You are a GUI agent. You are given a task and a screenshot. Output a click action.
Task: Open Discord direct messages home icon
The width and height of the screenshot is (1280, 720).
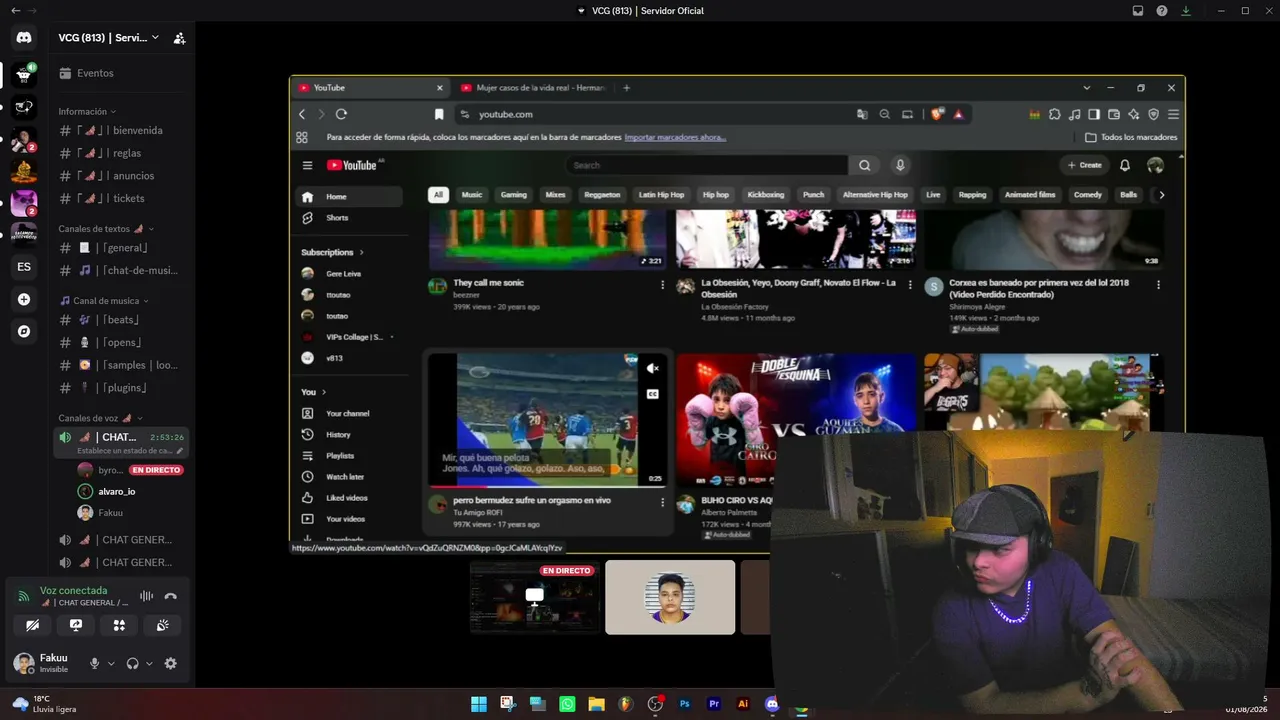point(24,38)
